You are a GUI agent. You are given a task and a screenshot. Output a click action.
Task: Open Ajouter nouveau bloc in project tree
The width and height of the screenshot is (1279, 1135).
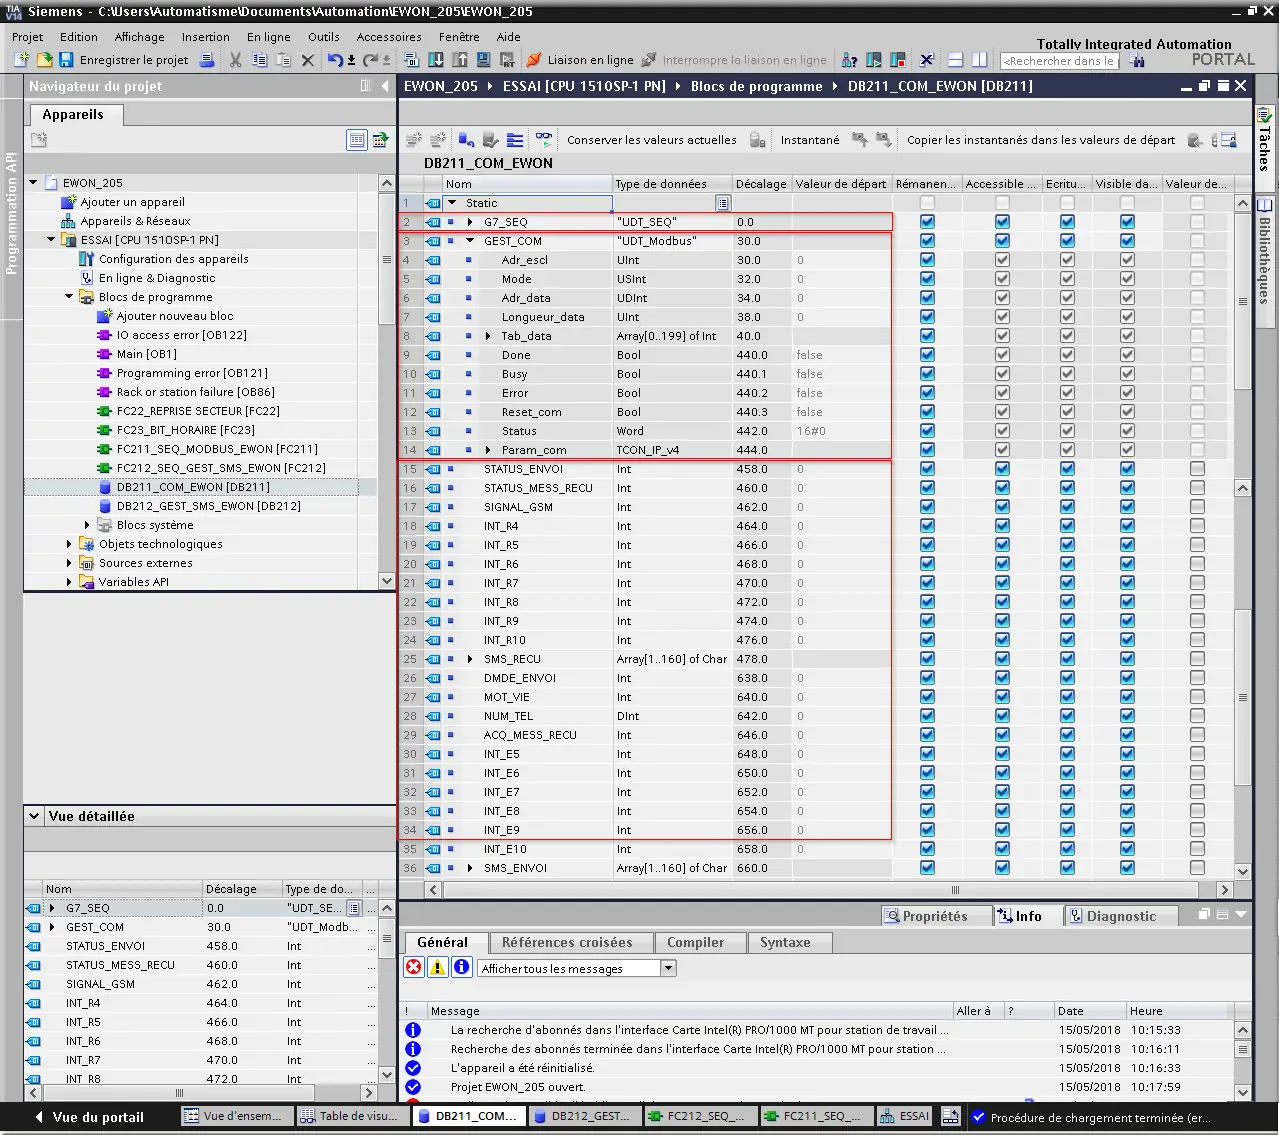tap(174, 316)
